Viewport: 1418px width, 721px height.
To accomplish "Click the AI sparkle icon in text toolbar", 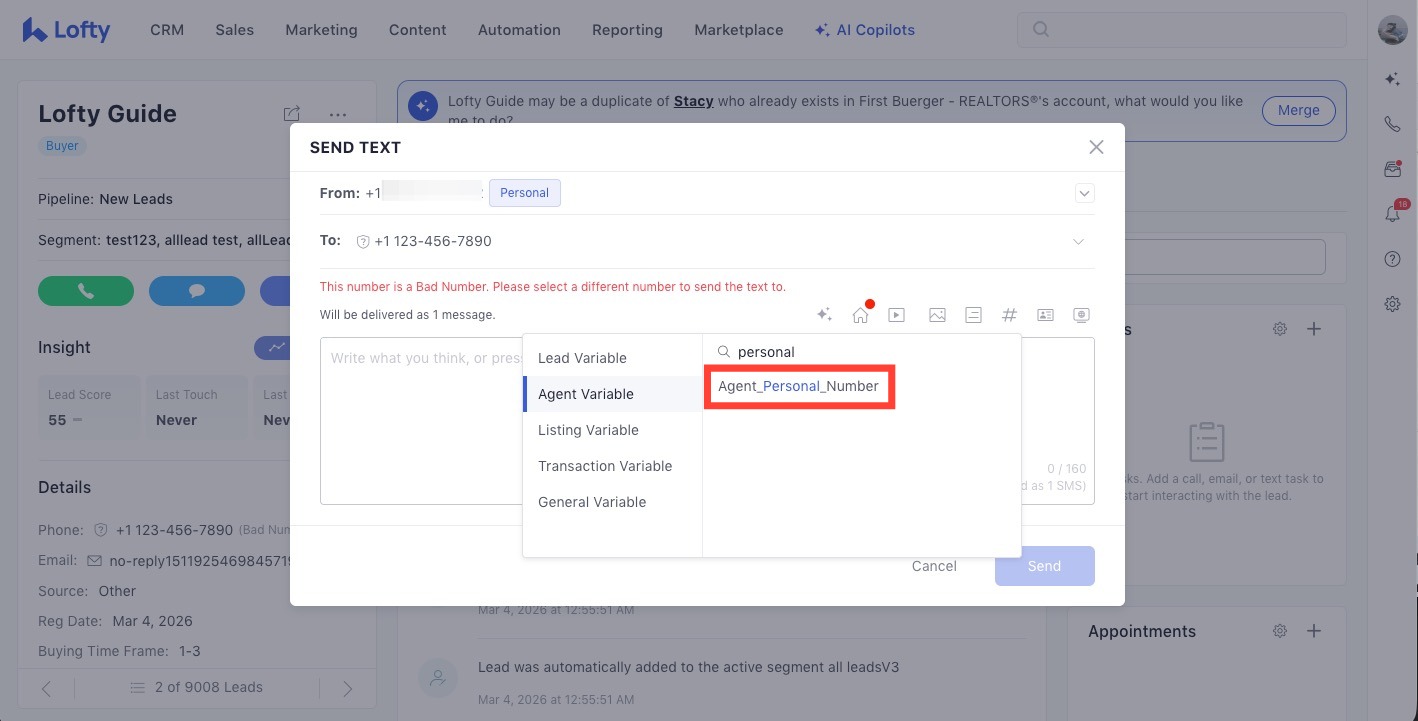I will point(824,315).
